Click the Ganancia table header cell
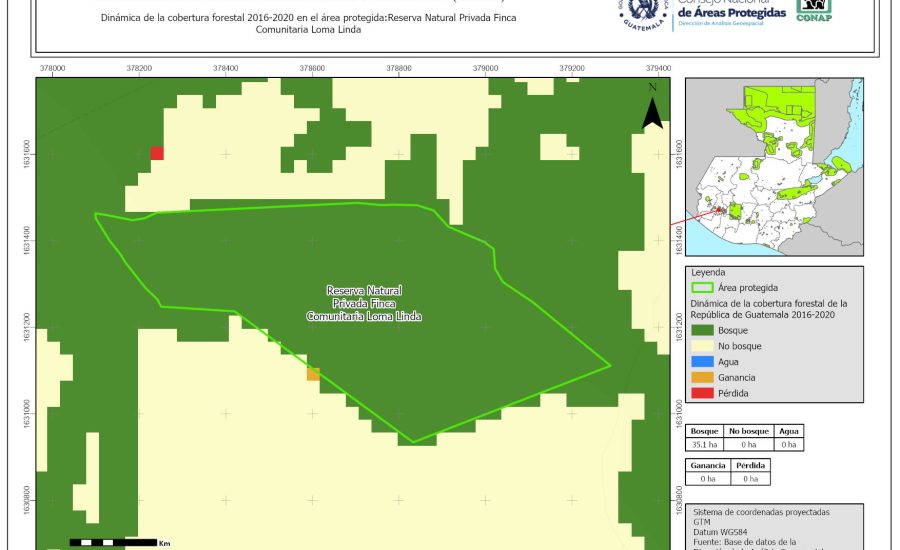Viewport: 900px width, 550px height. (707, 466)
